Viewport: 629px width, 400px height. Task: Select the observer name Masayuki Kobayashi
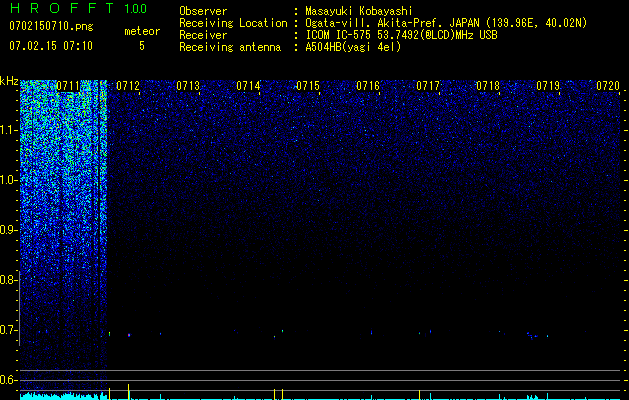tap(359, 11)
